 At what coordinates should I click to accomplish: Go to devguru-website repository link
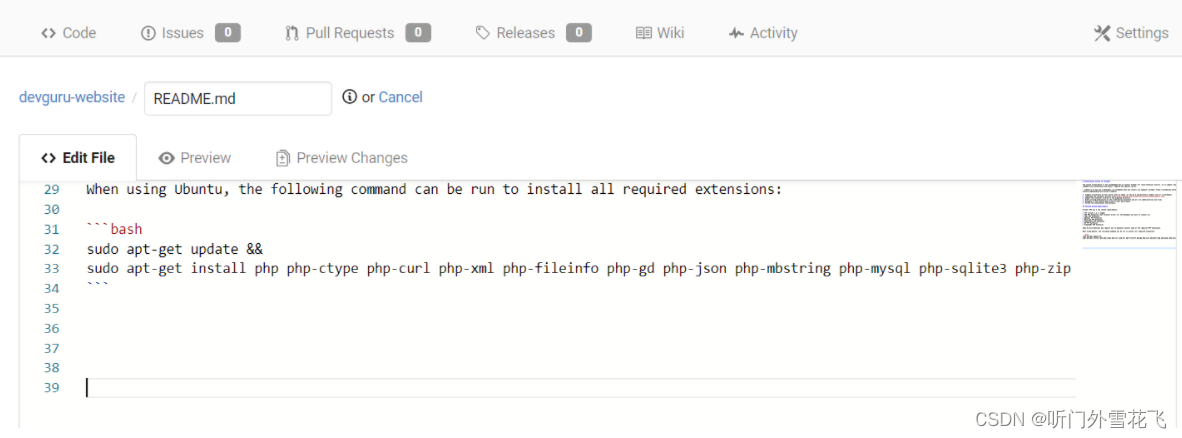point(72,97)
